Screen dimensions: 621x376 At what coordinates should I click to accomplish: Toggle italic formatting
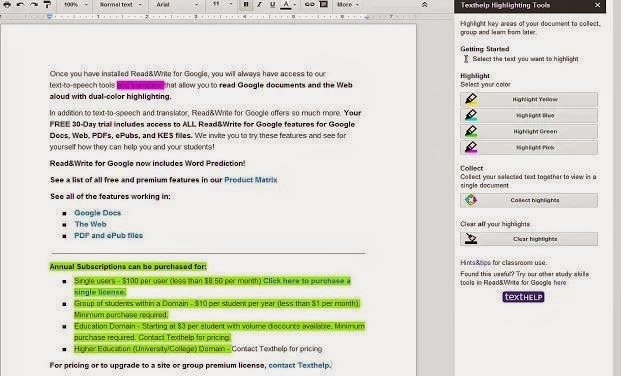click(x=259, y=4)
